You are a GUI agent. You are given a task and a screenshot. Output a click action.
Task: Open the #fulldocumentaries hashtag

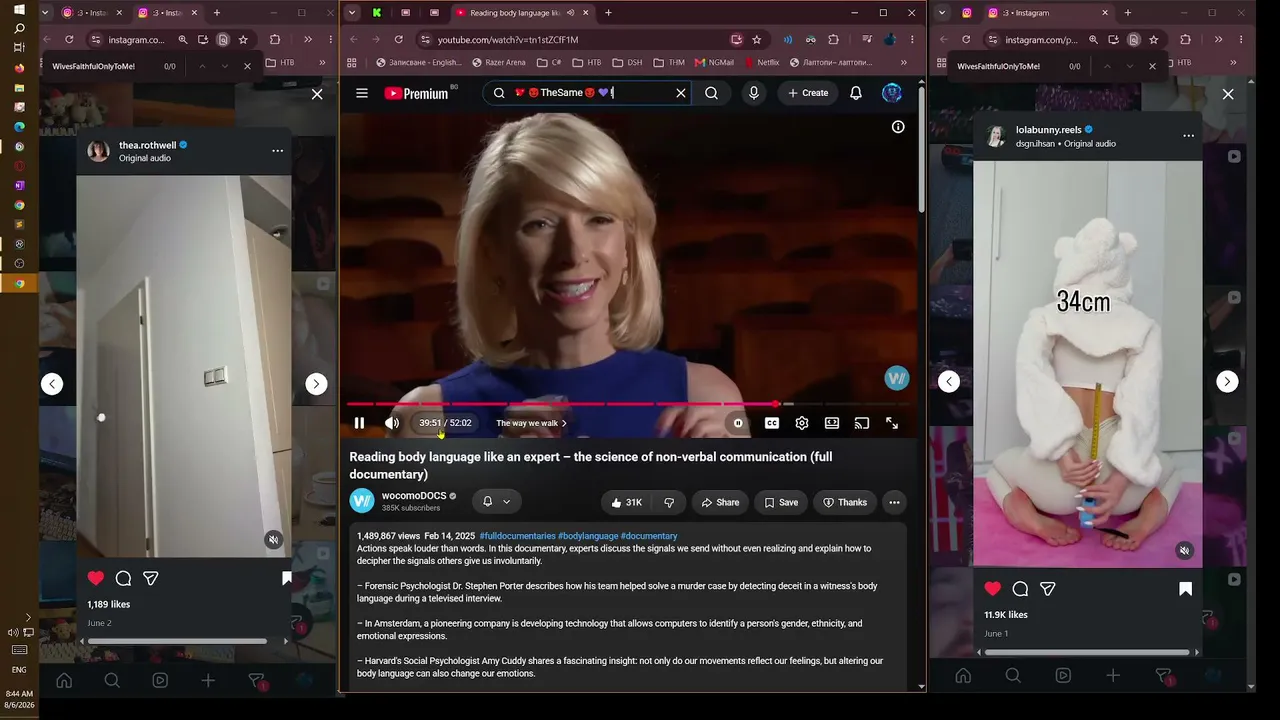(517, 536)
